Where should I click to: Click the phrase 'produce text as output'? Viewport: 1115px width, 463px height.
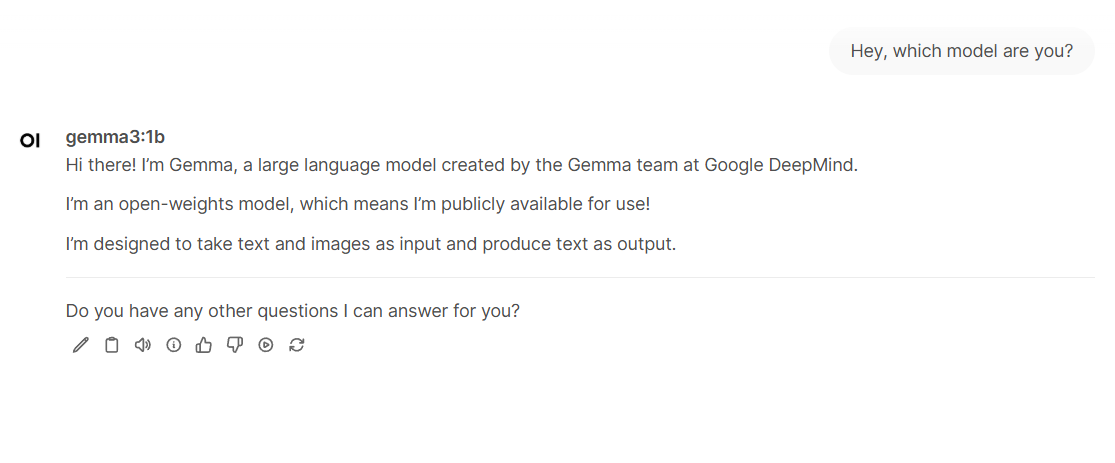click(x=578, y=244)
